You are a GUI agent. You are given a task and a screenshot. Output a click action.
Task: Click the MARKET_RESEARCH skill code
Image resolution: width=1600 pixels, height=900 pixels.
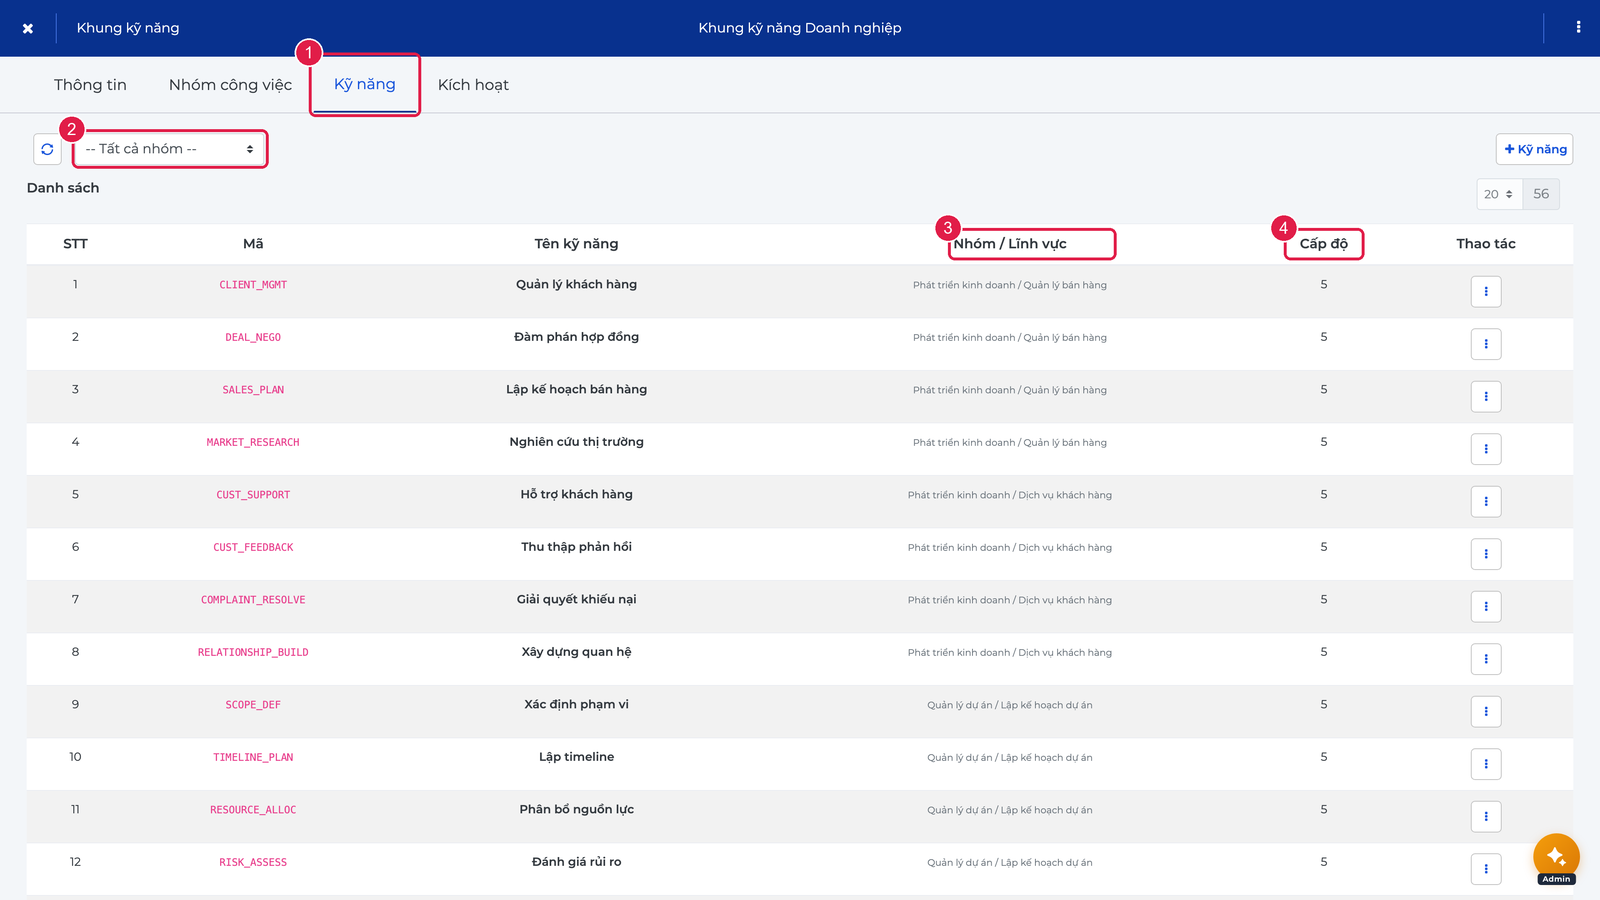(253, 442)
